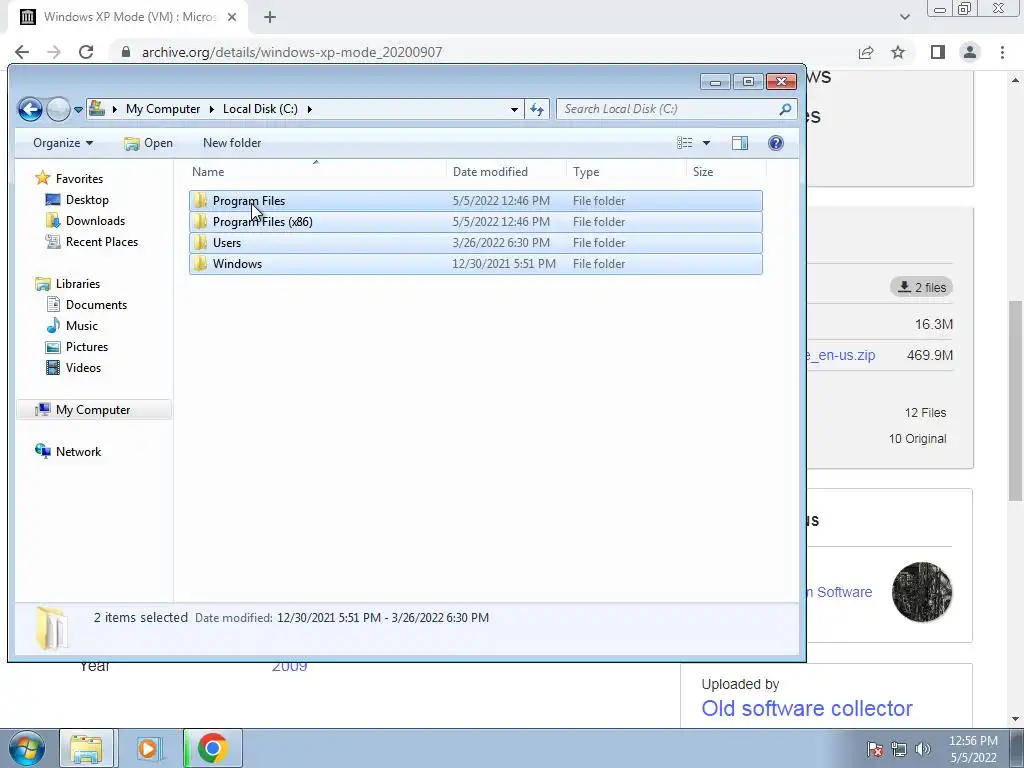Screen dimensions: 1024x768
Task: Toggle the preview pane
Action: coord(740,143)
